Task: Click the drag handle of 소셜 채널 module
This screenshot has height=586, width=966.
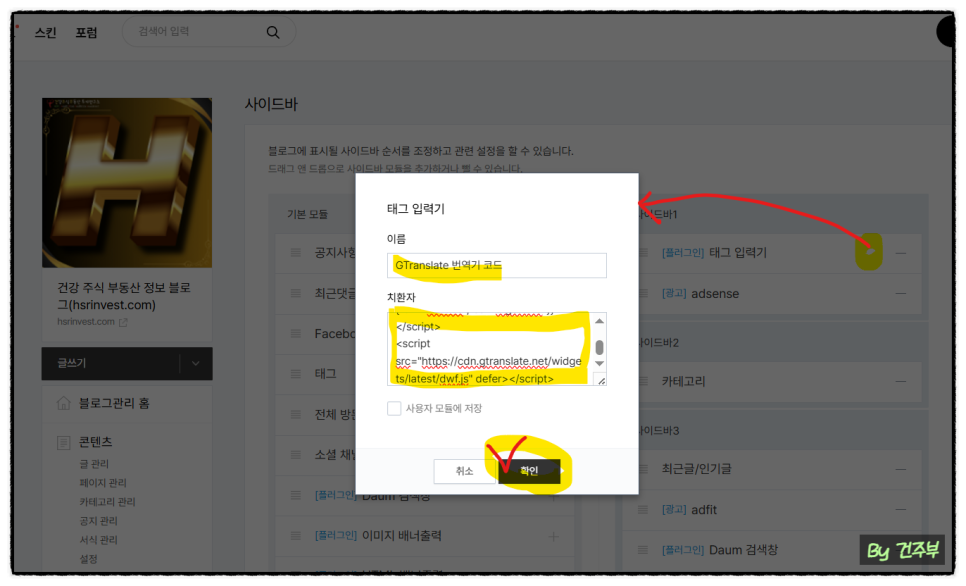Action: [296, 455]
